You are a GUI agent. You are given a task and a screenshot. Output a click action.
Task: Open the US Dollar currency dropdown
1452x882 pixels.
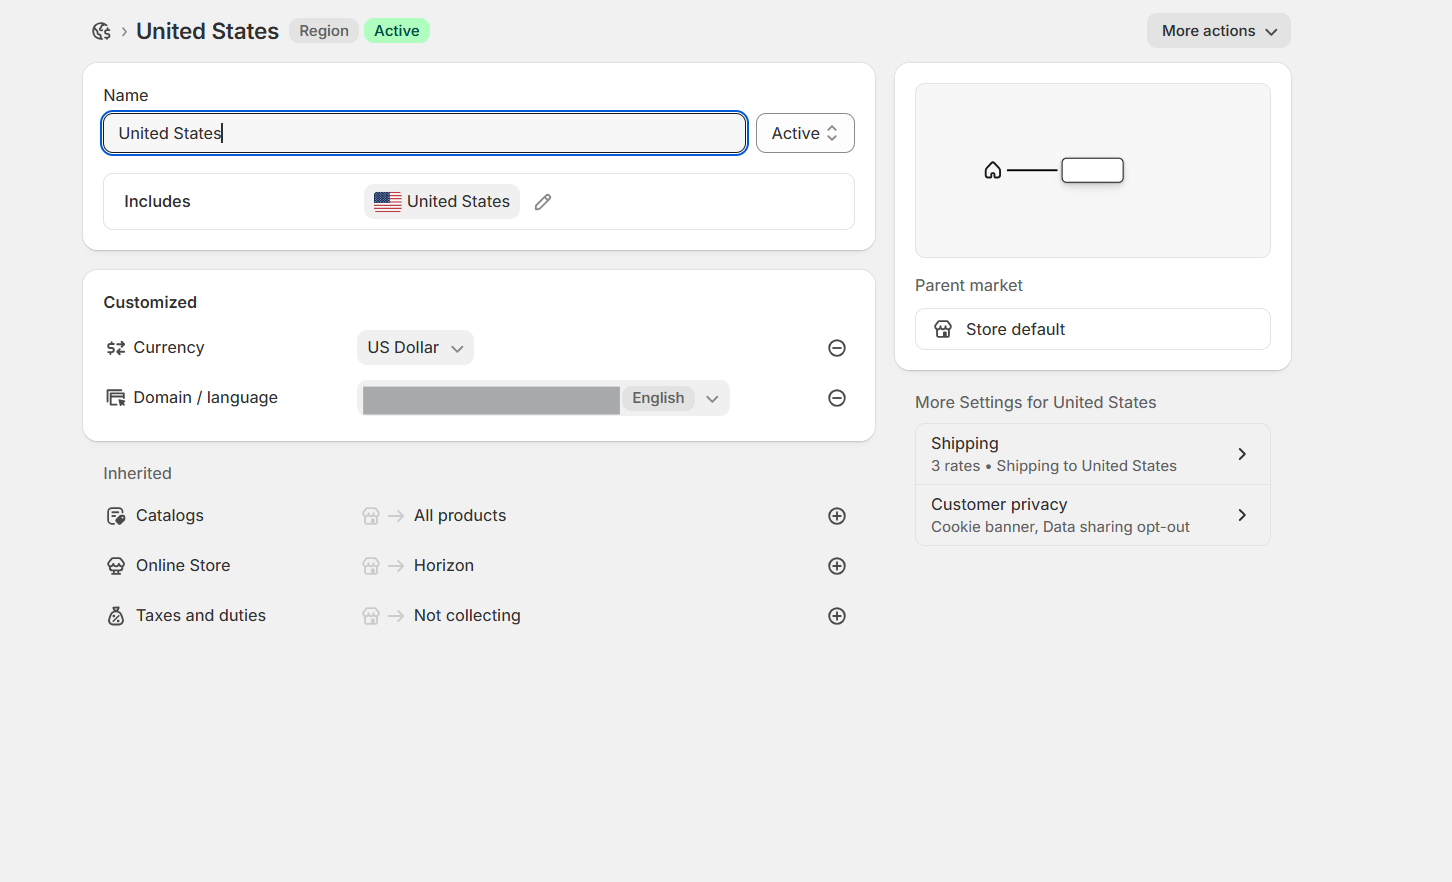[415, 348]
